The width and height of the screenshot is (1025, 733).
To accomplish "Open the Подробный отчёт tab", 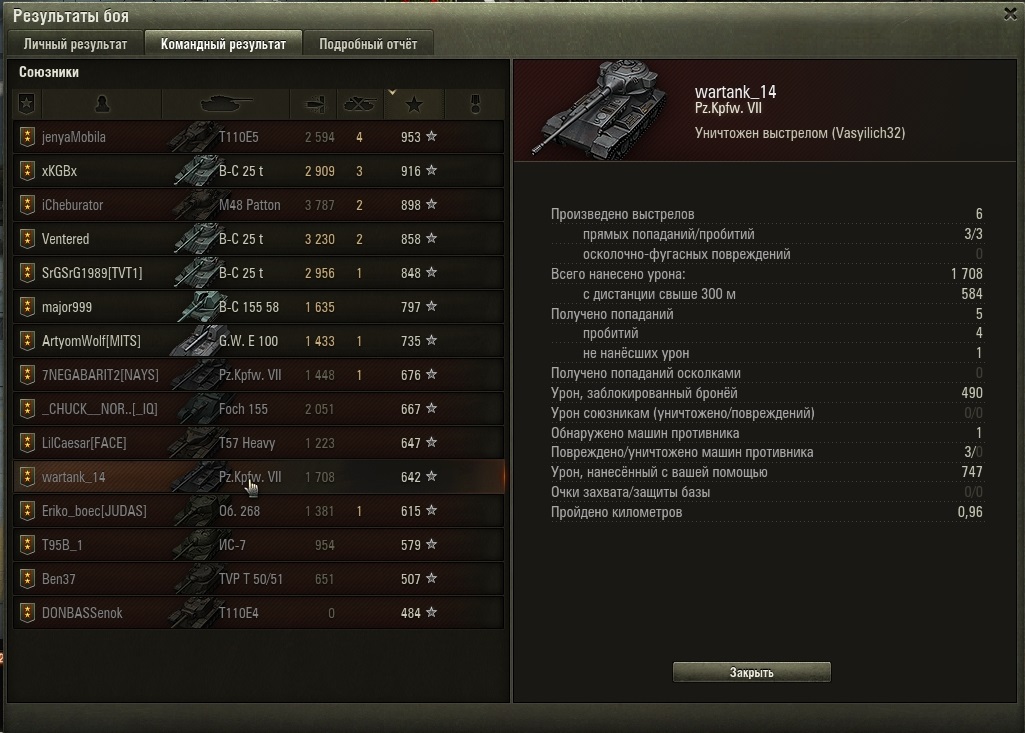I will 368,44.
